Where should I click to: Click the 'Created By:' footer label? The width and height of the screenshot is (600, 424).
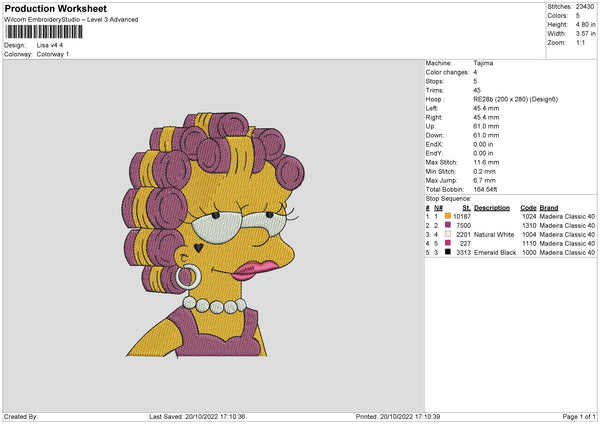(x=21, y=417)
